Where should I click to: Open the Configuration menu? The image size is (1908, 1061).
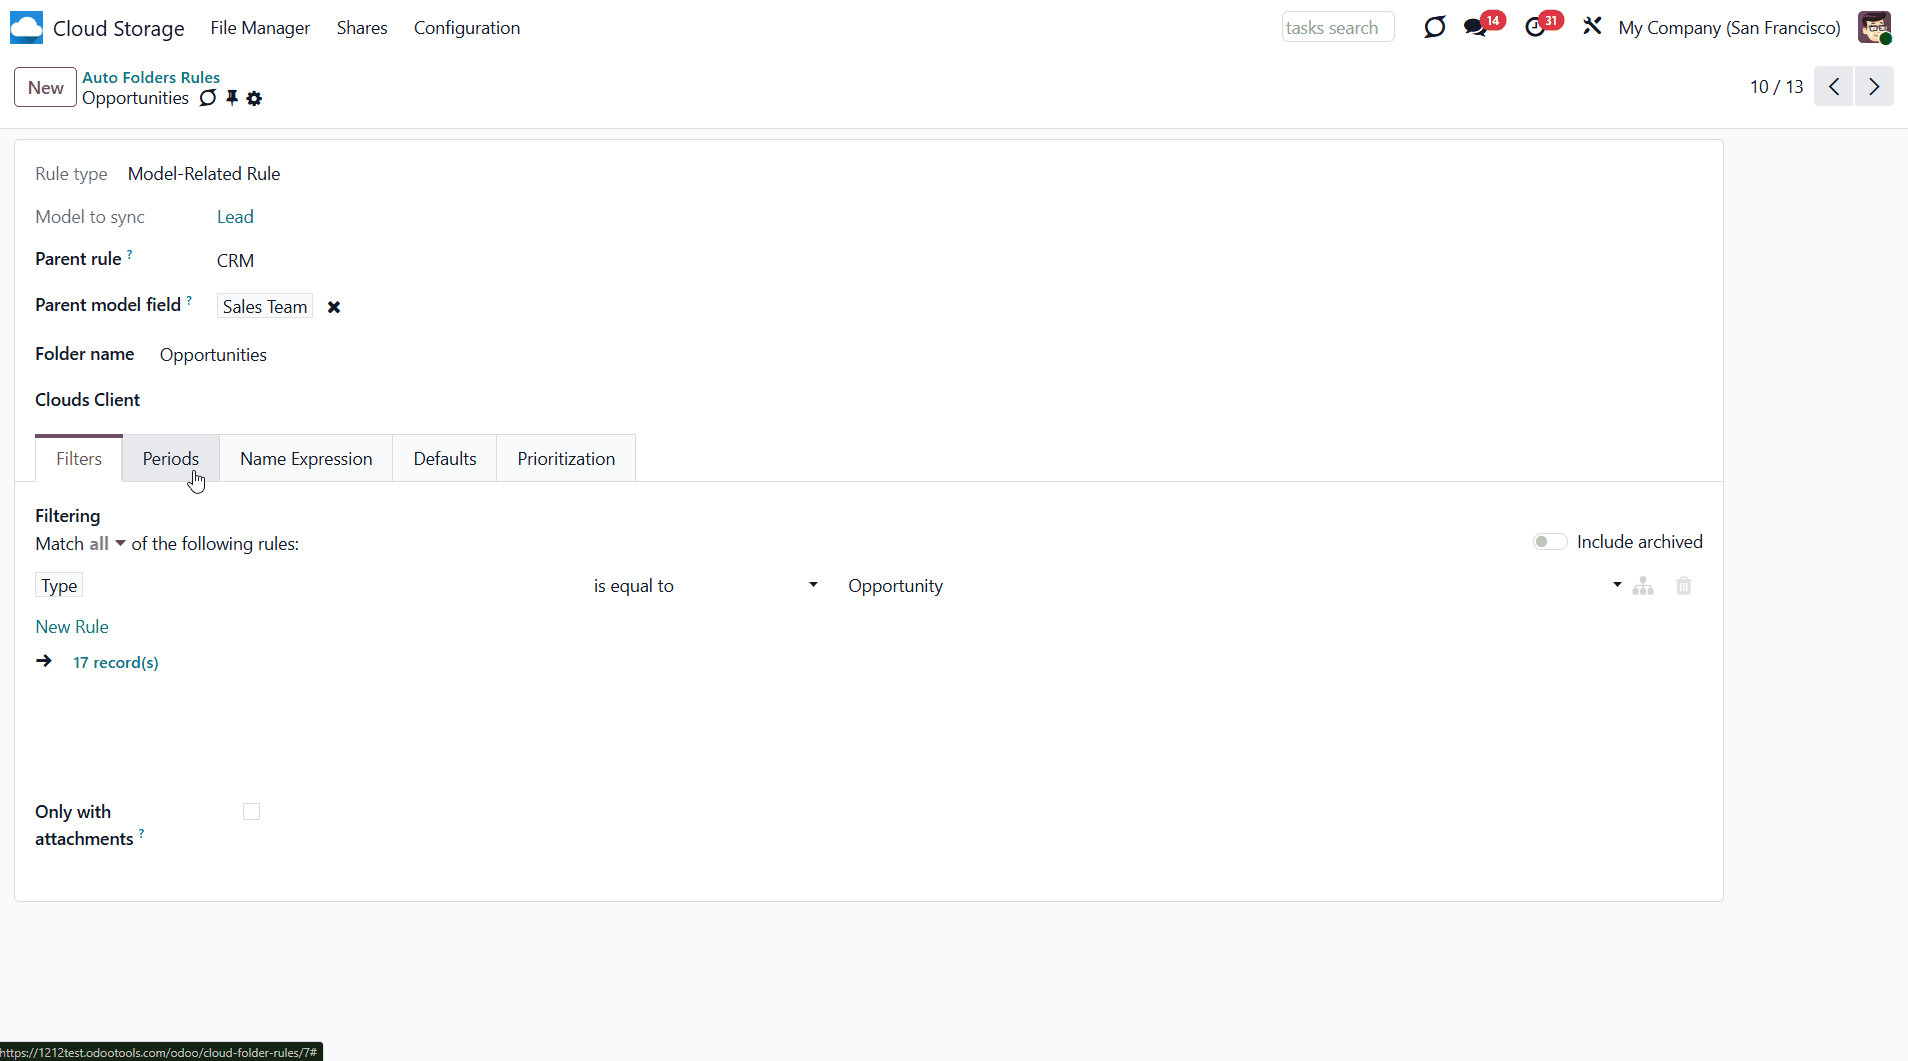tap(467, 28)
